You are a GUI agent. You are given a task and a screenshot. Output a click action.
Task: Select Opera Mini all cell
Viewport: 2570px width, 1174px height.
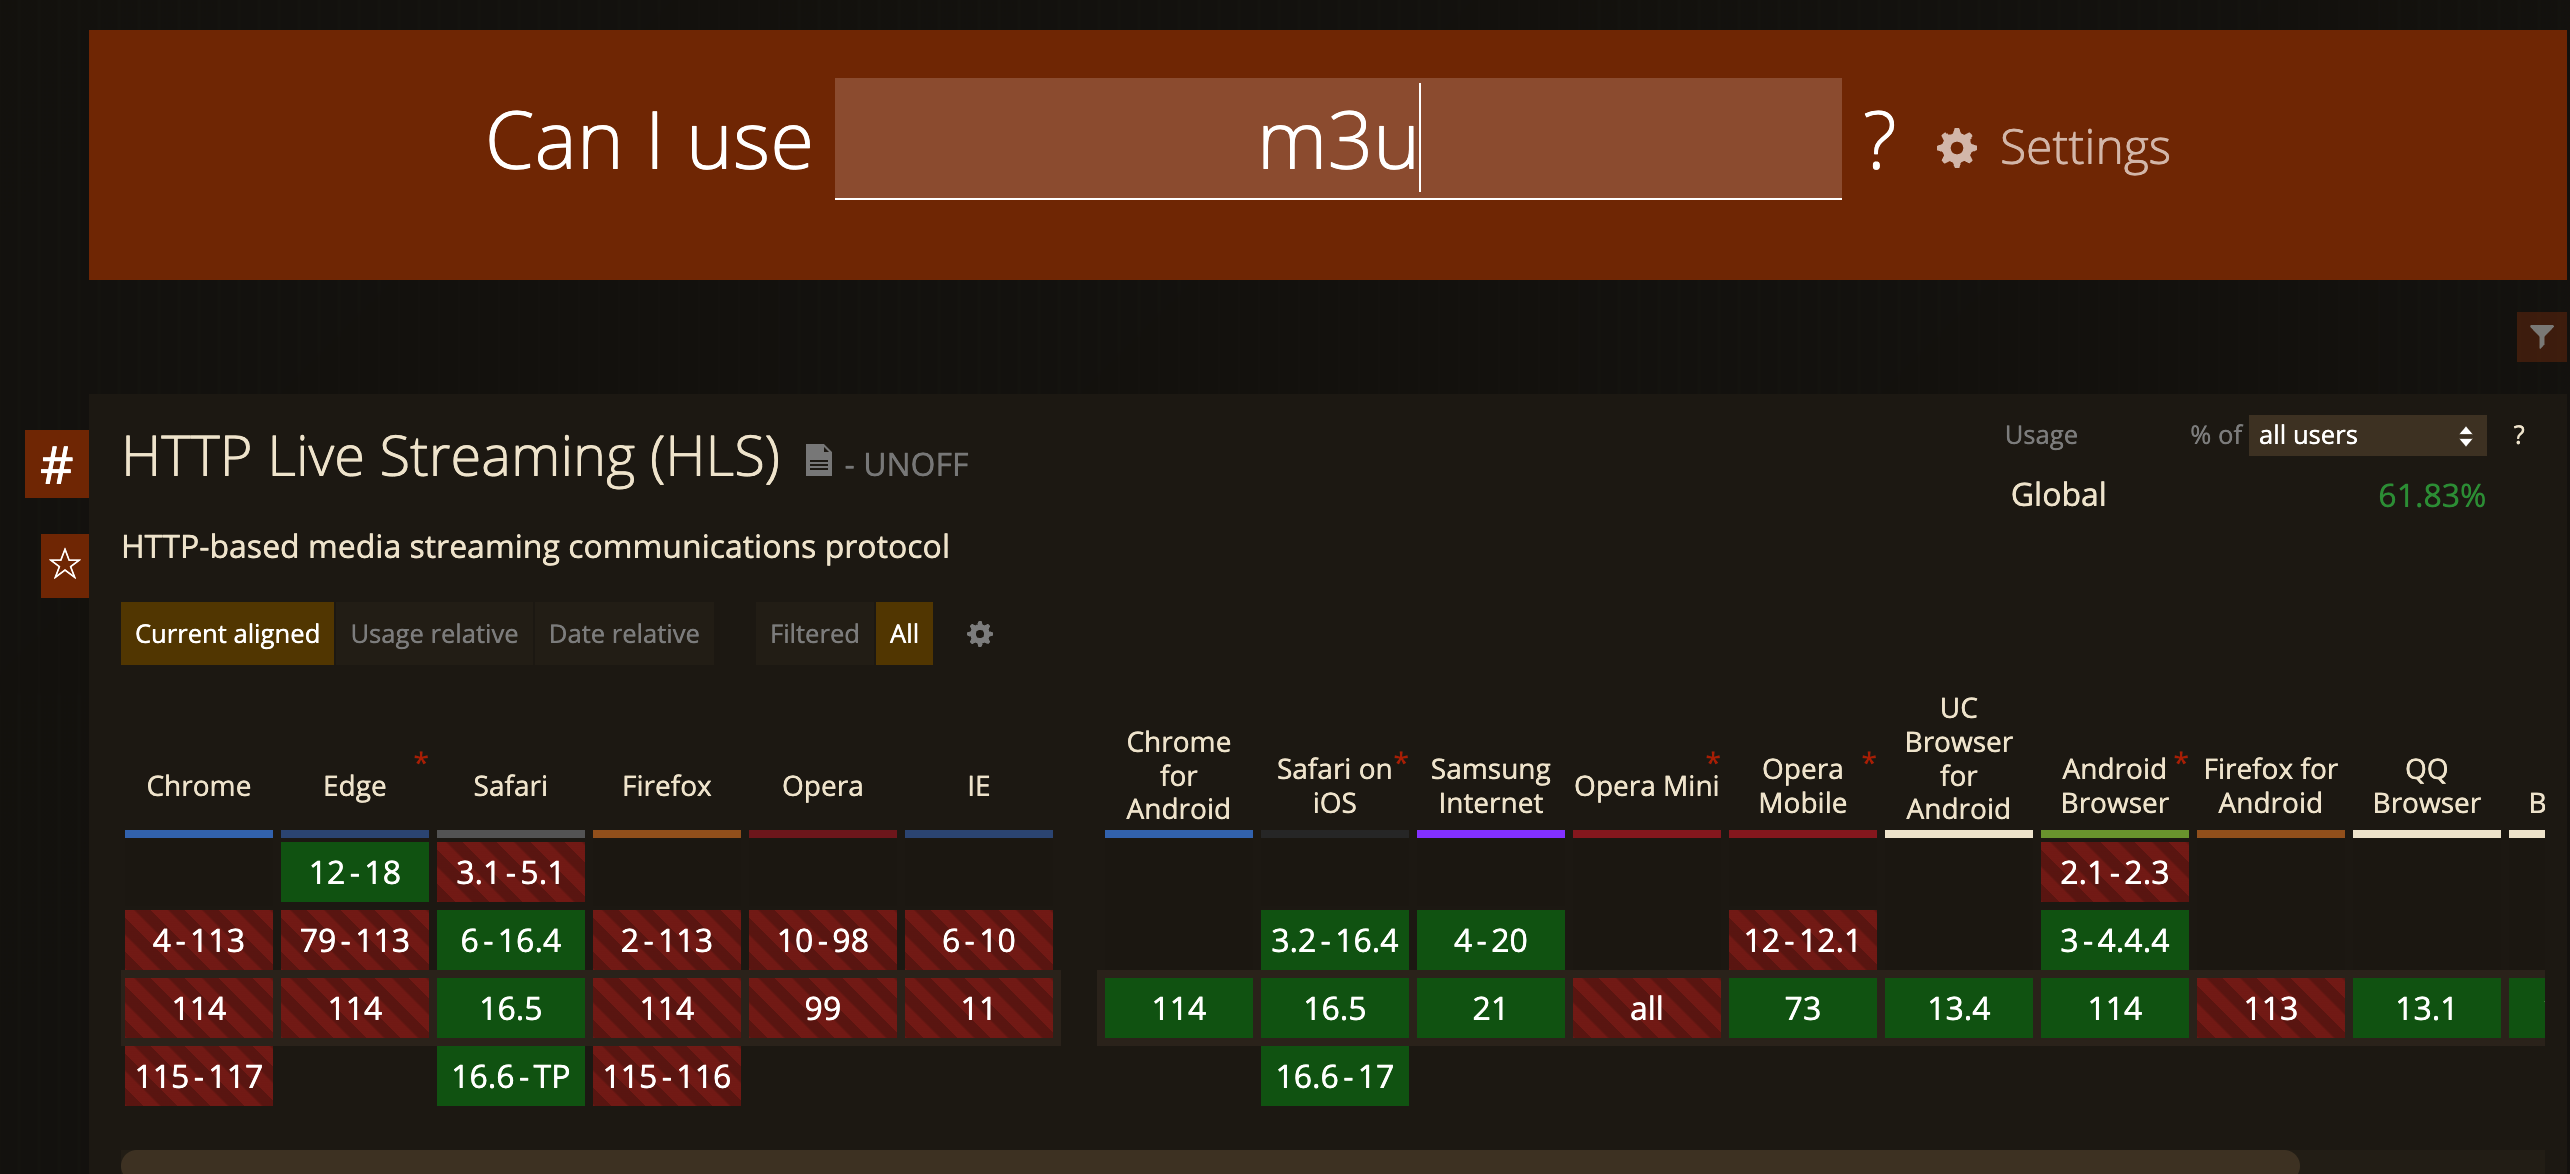[1647, 1008]
